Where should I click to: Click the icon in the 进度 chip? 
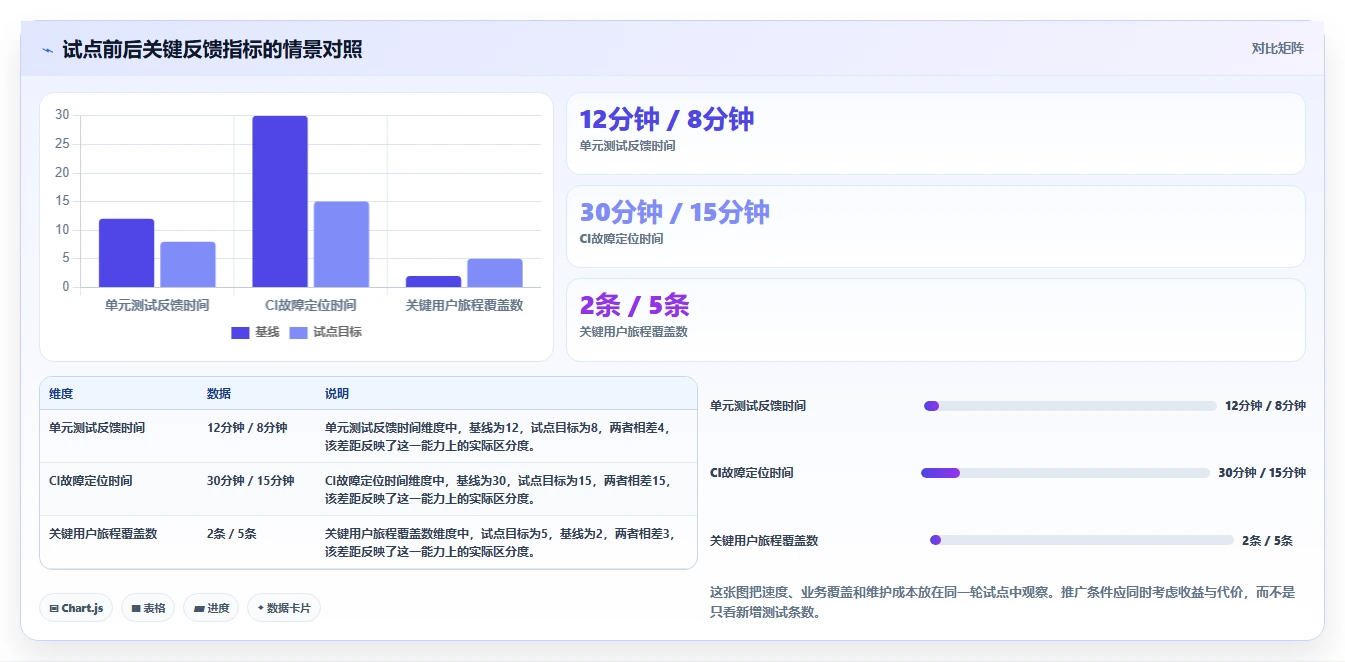coord(199,608)
